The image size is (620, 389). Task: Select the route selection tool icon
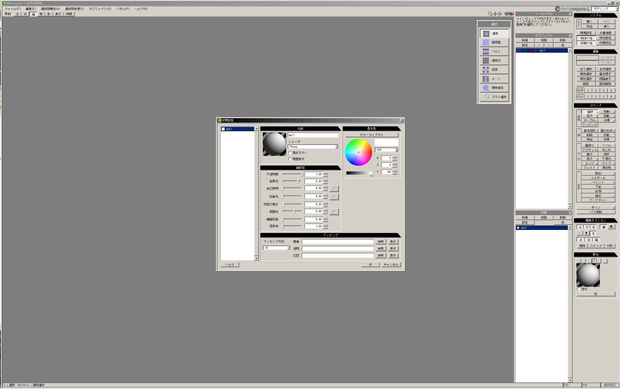[x=486, y=79]
